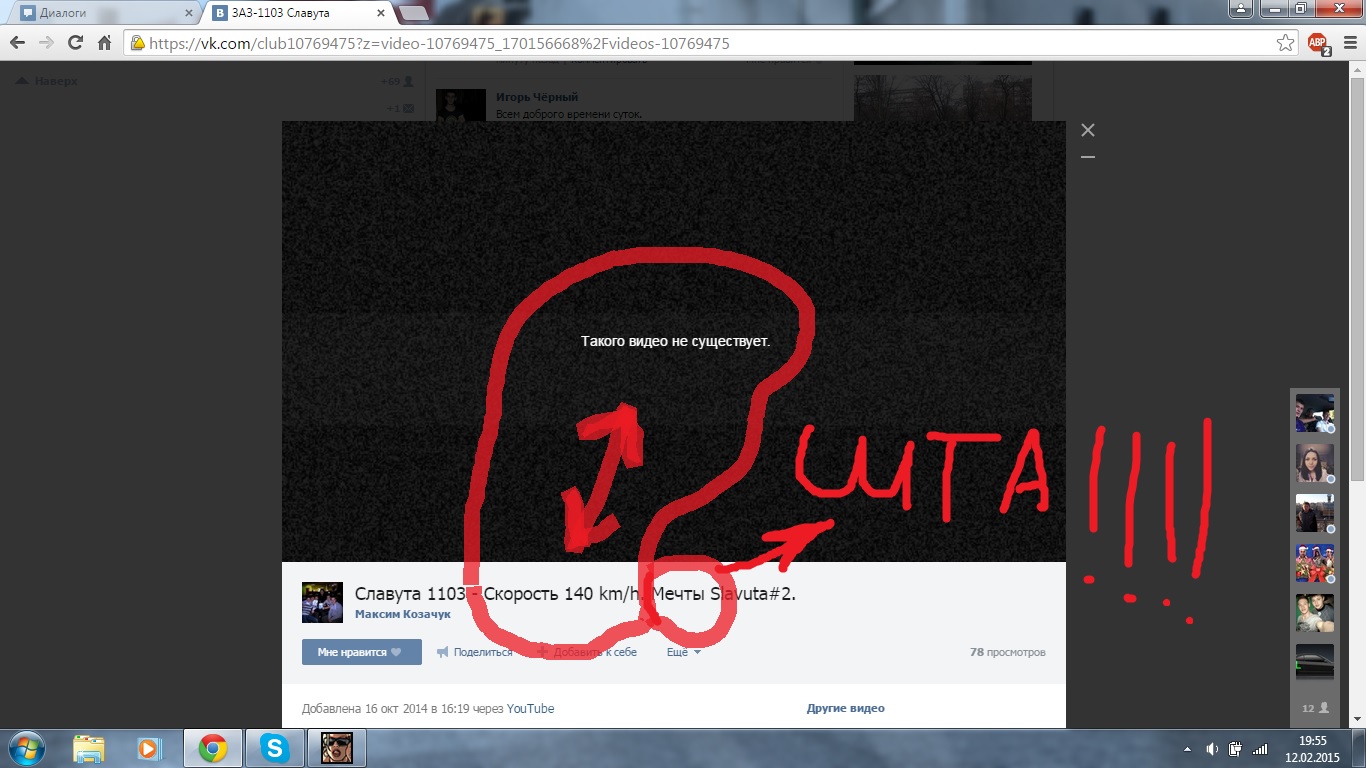
Task: Open Максим Козачук's profile
Action: click(403, 614)
